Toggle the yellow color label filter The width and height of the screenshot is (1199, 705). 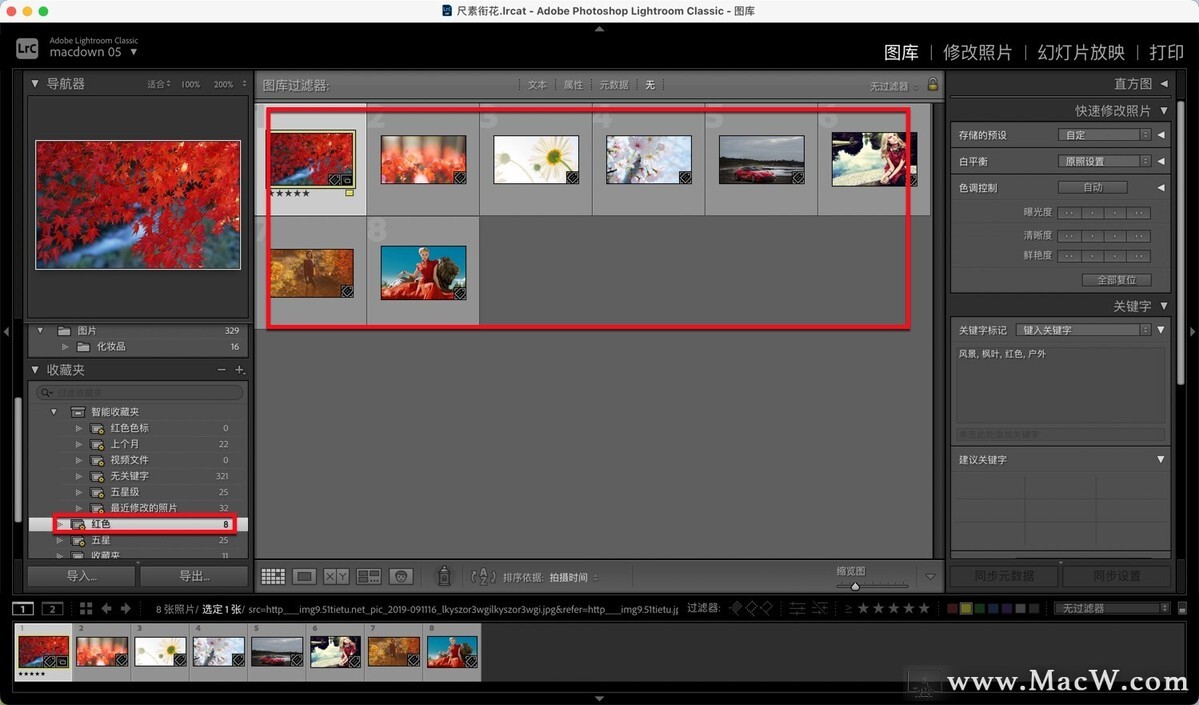pyautogui.click(x=966, y=609)
